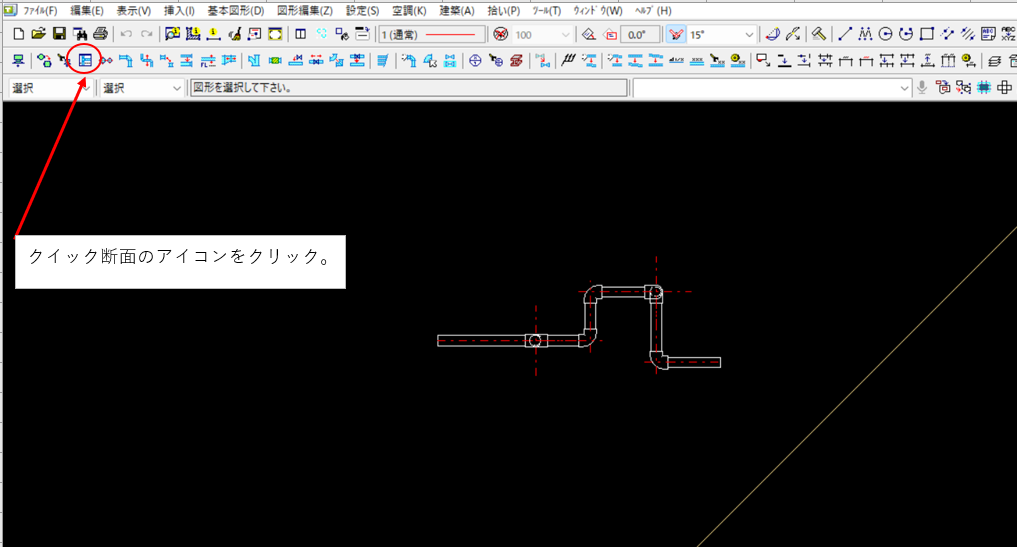1017x547 pixels.
Task: Save the drawing with the floppy disk icon
Action: pos(59,34)
